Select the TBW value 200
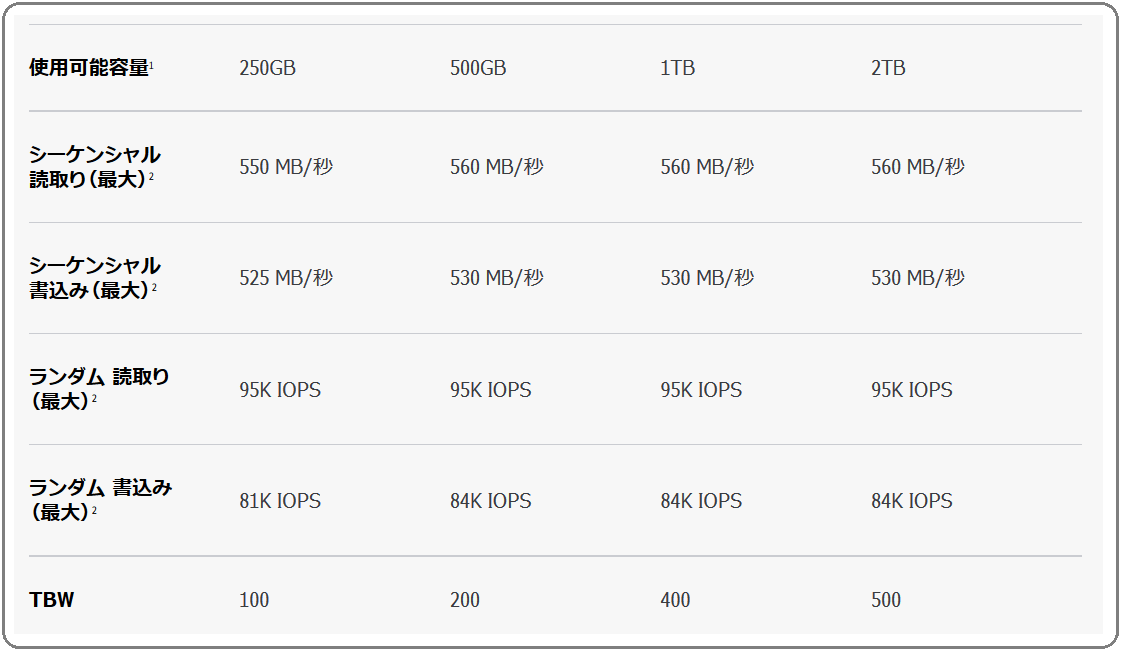 click(465, 600)
